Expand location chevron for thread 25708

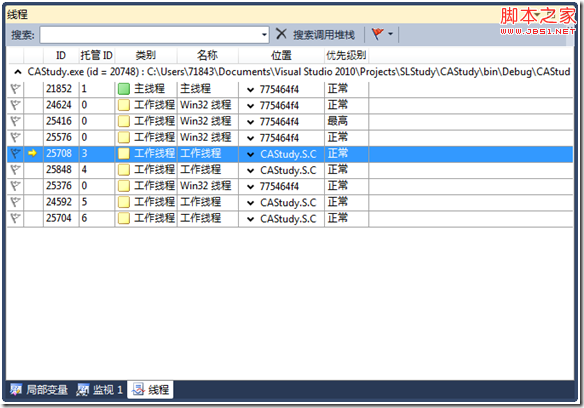click(251, 154)
